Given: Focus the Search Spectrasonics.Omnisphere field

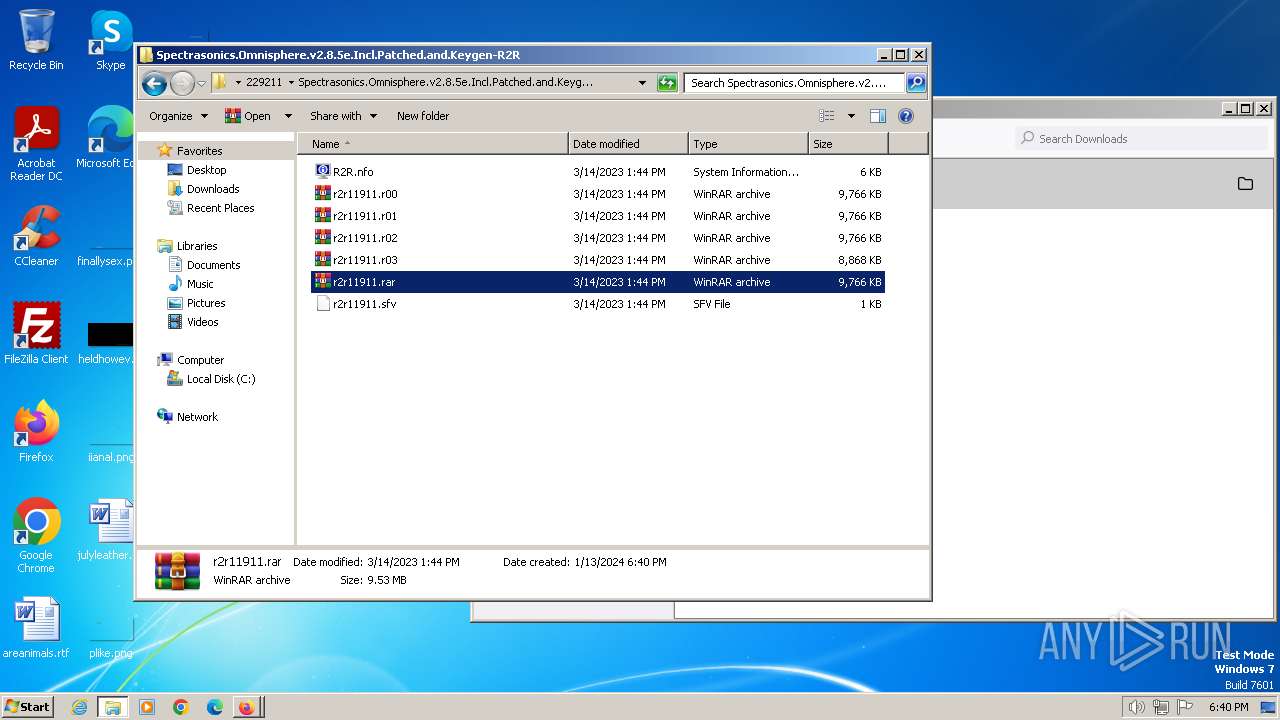Looking at the screenshot, I should (795, 83).
